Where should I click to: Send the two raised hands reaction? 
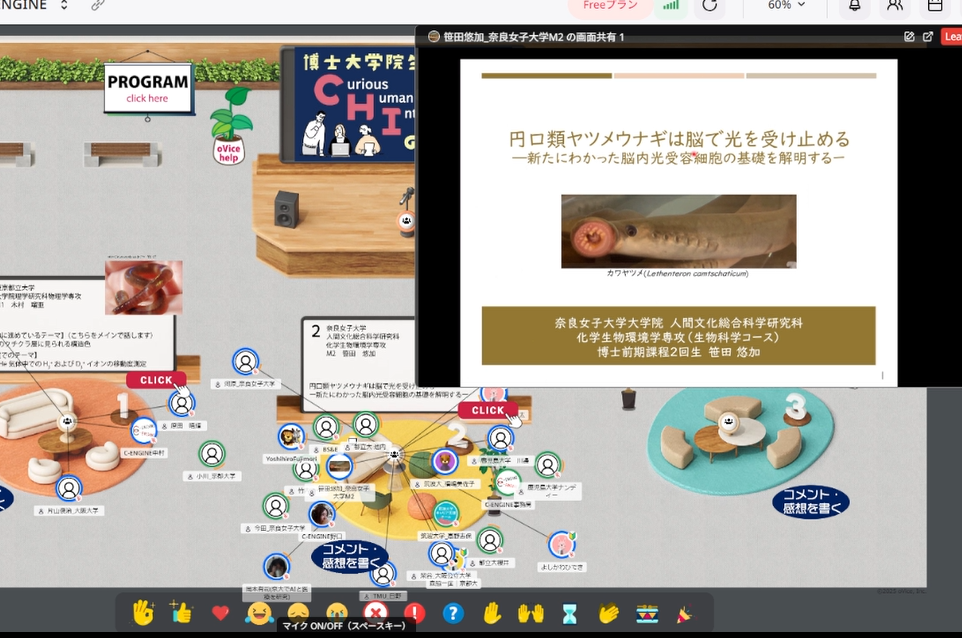[531, 613]
